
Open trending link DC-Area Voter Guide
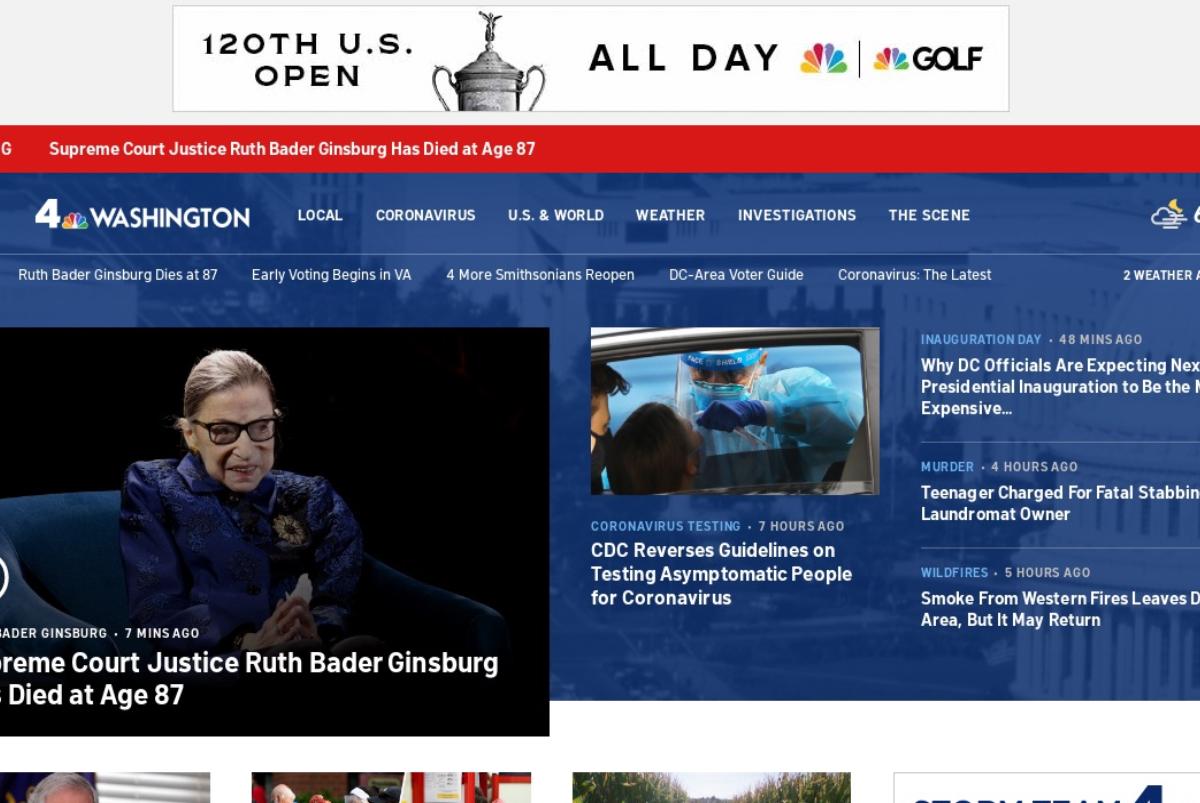(736, 275)
